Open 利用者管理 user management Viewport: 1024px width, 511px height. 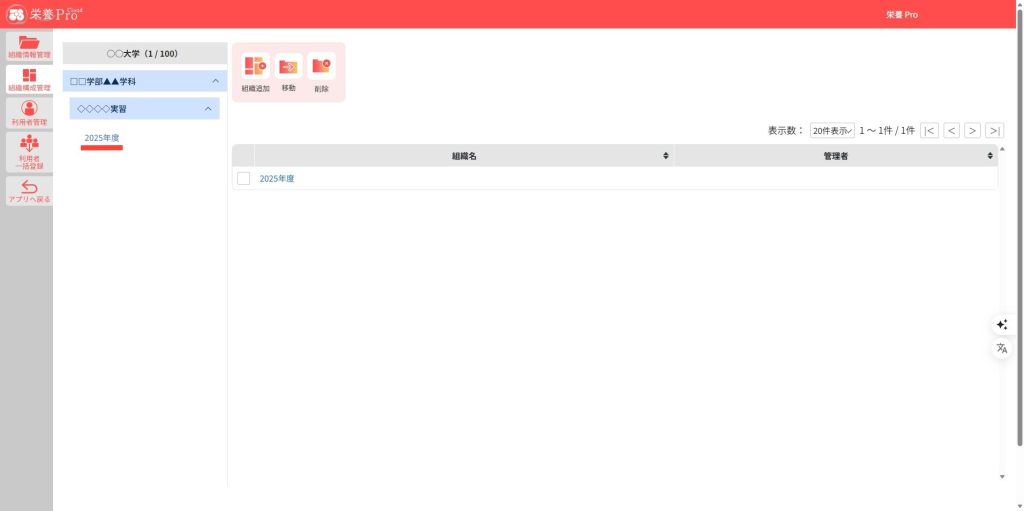pos(29,113)
